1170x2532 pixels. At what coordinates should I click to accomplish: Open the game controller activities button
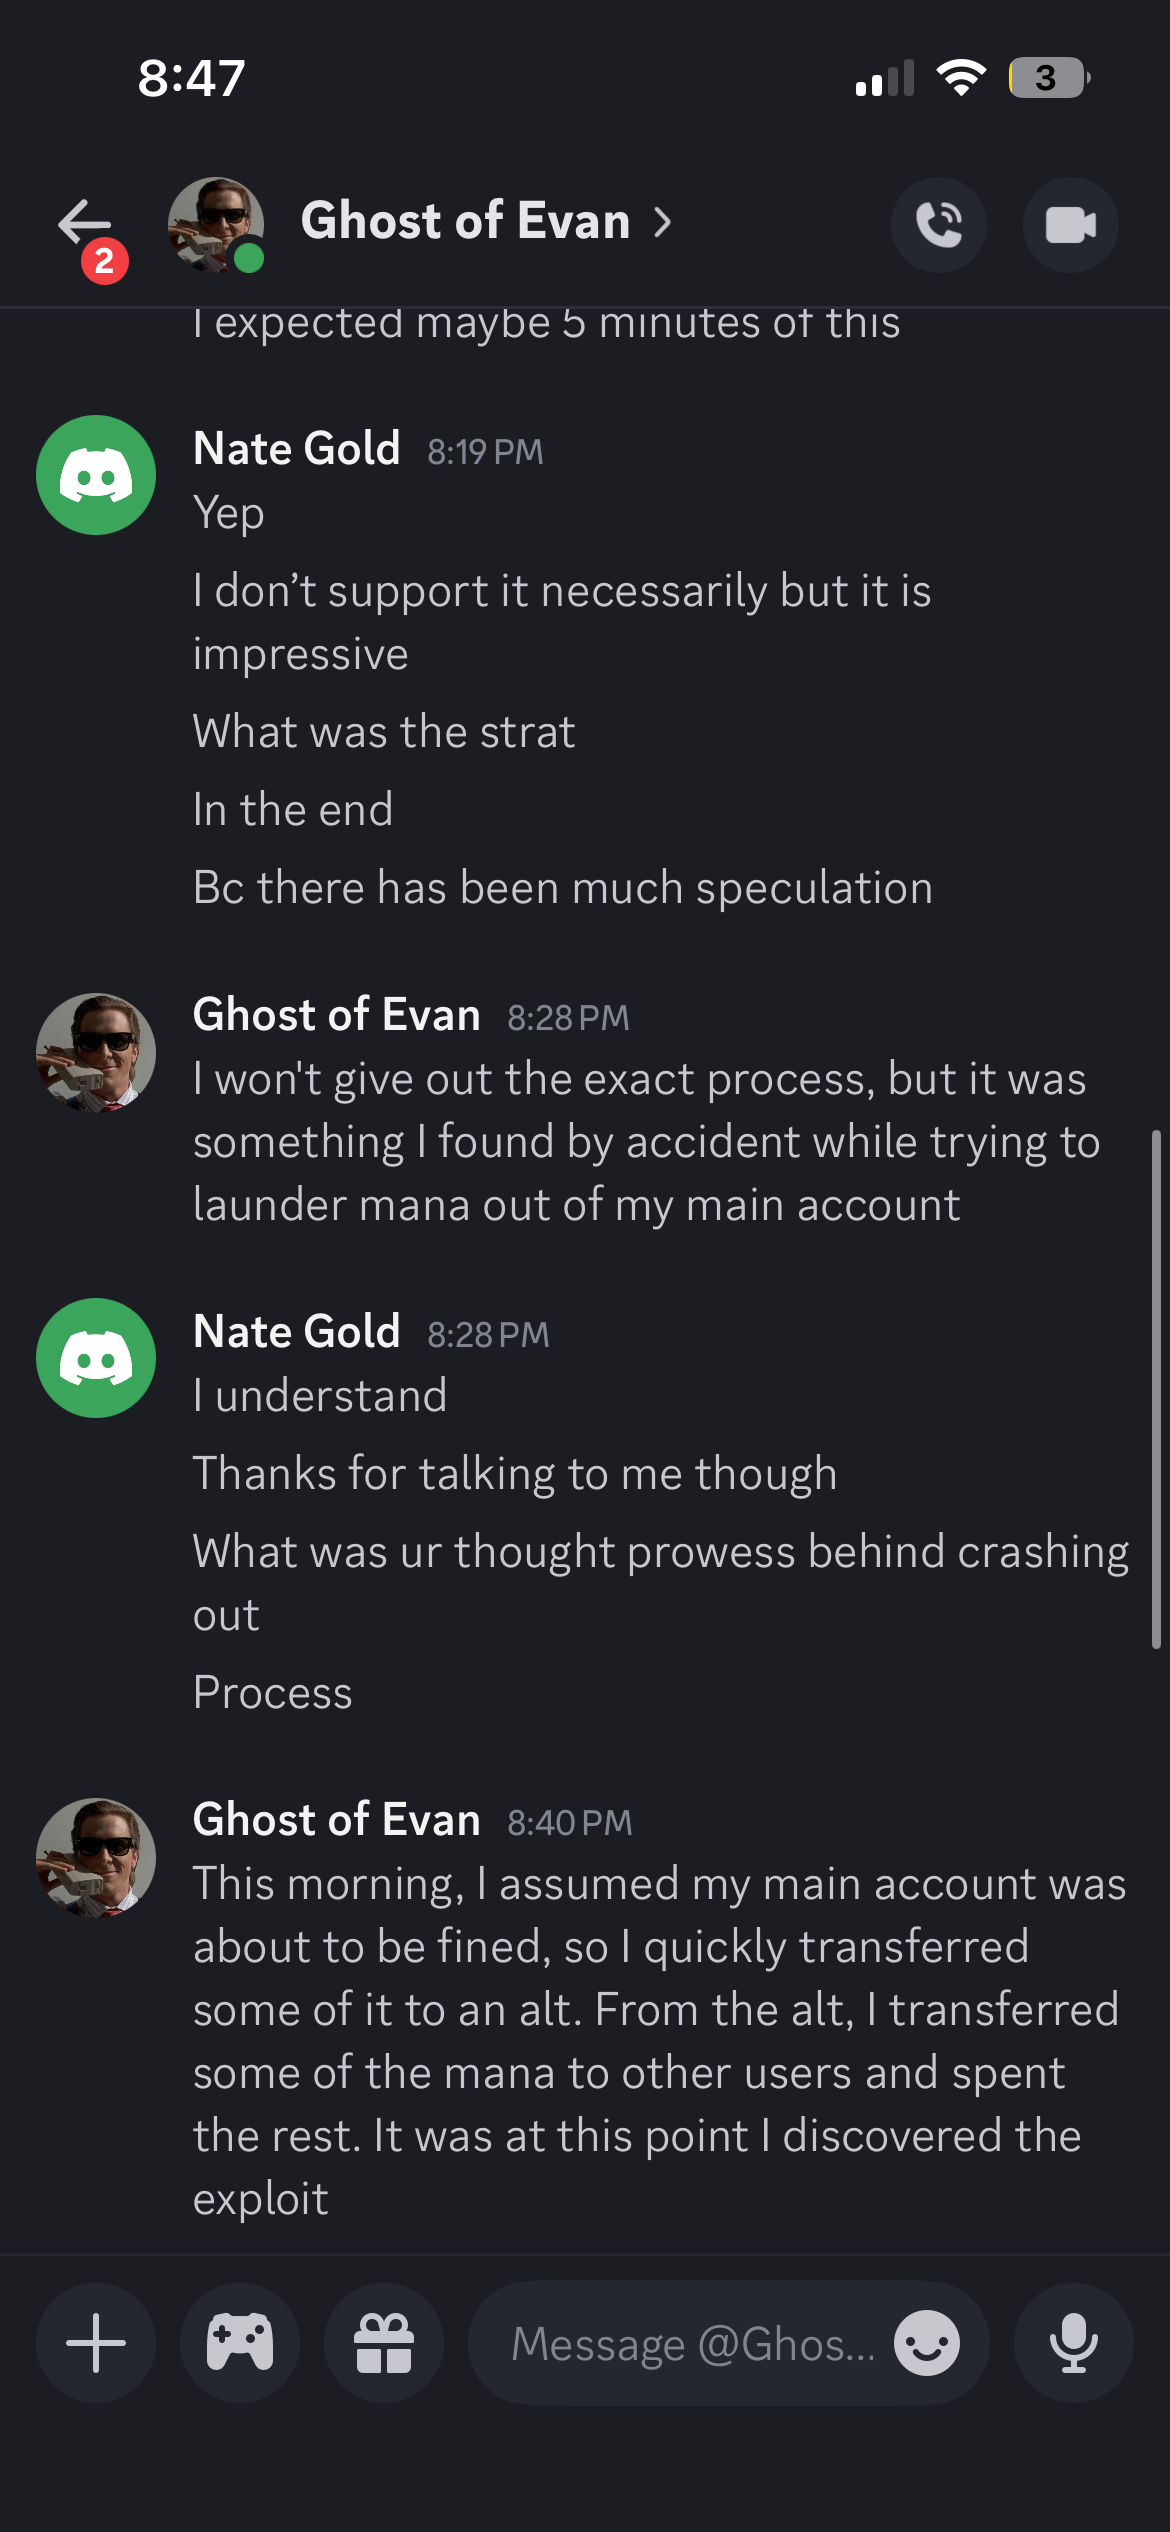[x=240, y=2343]
